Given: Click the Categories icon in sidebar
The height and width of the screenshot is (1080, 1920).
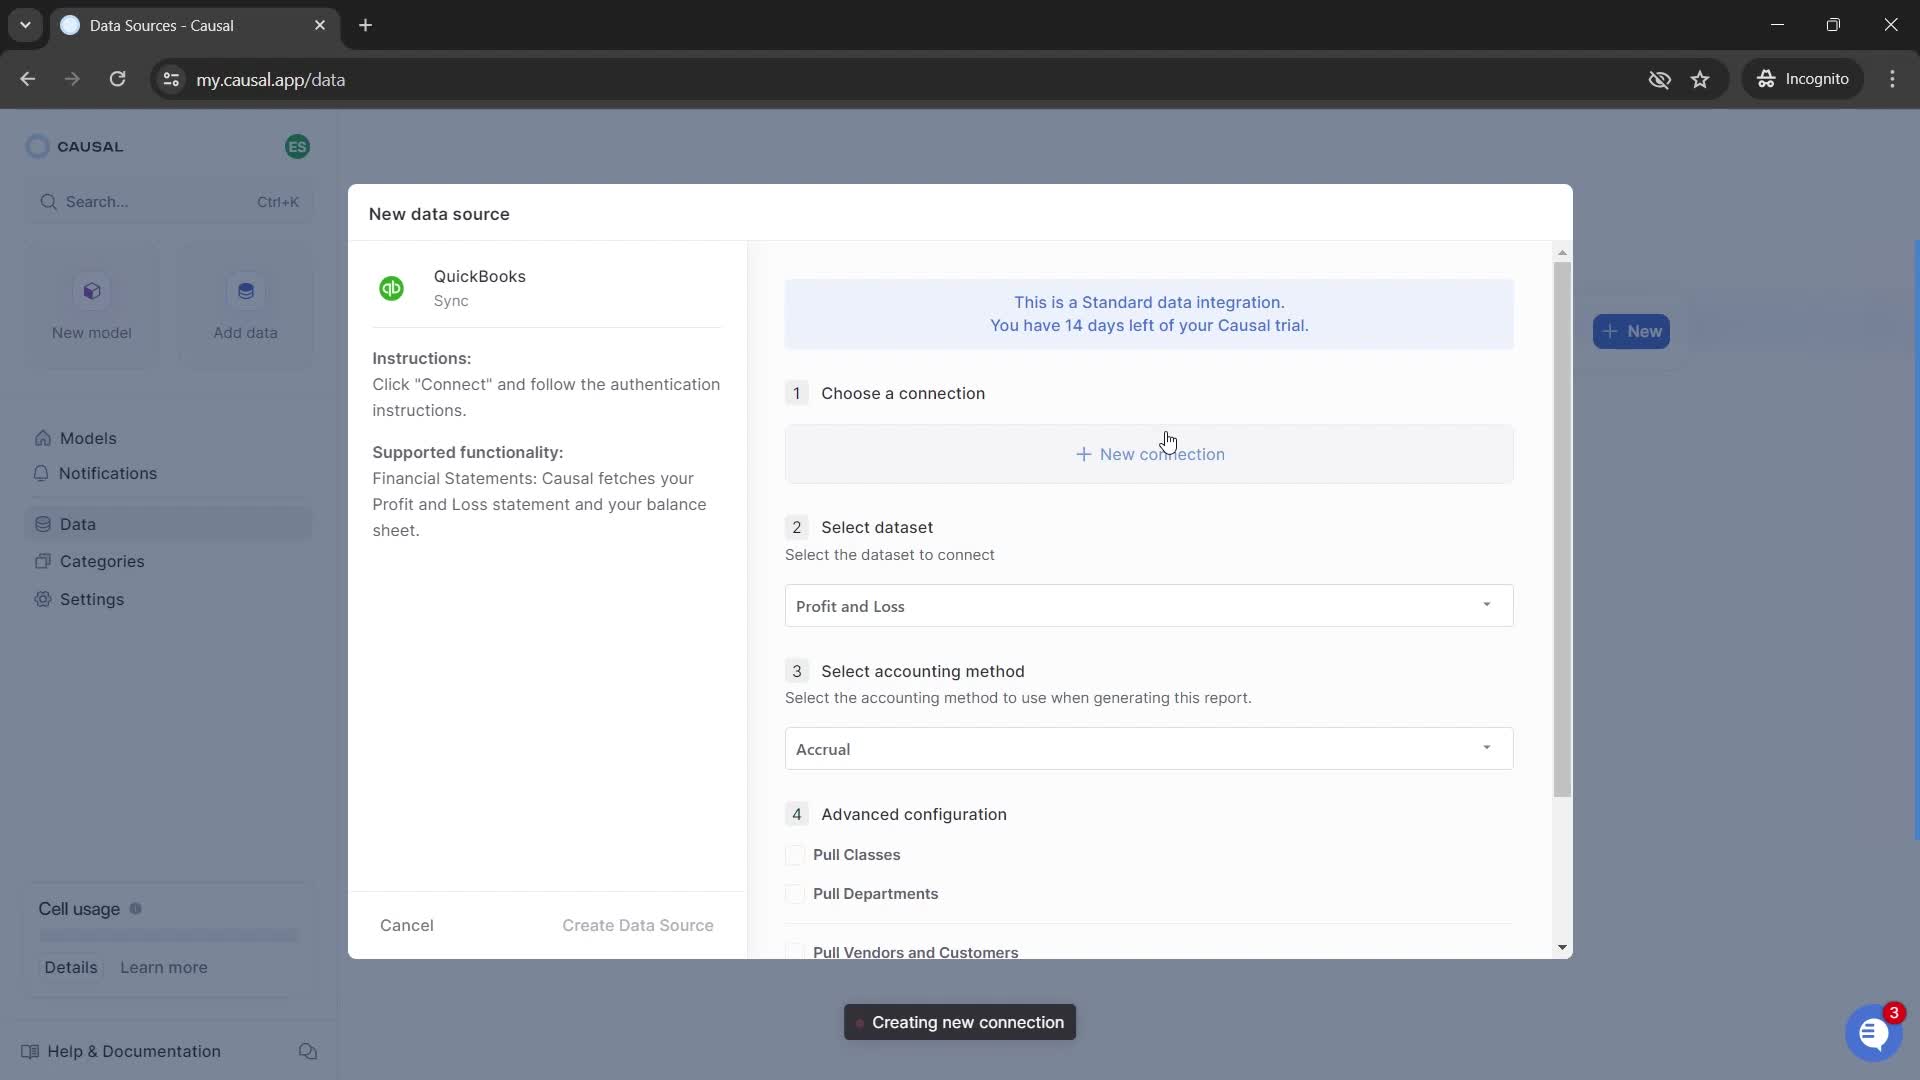Looking at the screenshot, I should click(43, 561).
